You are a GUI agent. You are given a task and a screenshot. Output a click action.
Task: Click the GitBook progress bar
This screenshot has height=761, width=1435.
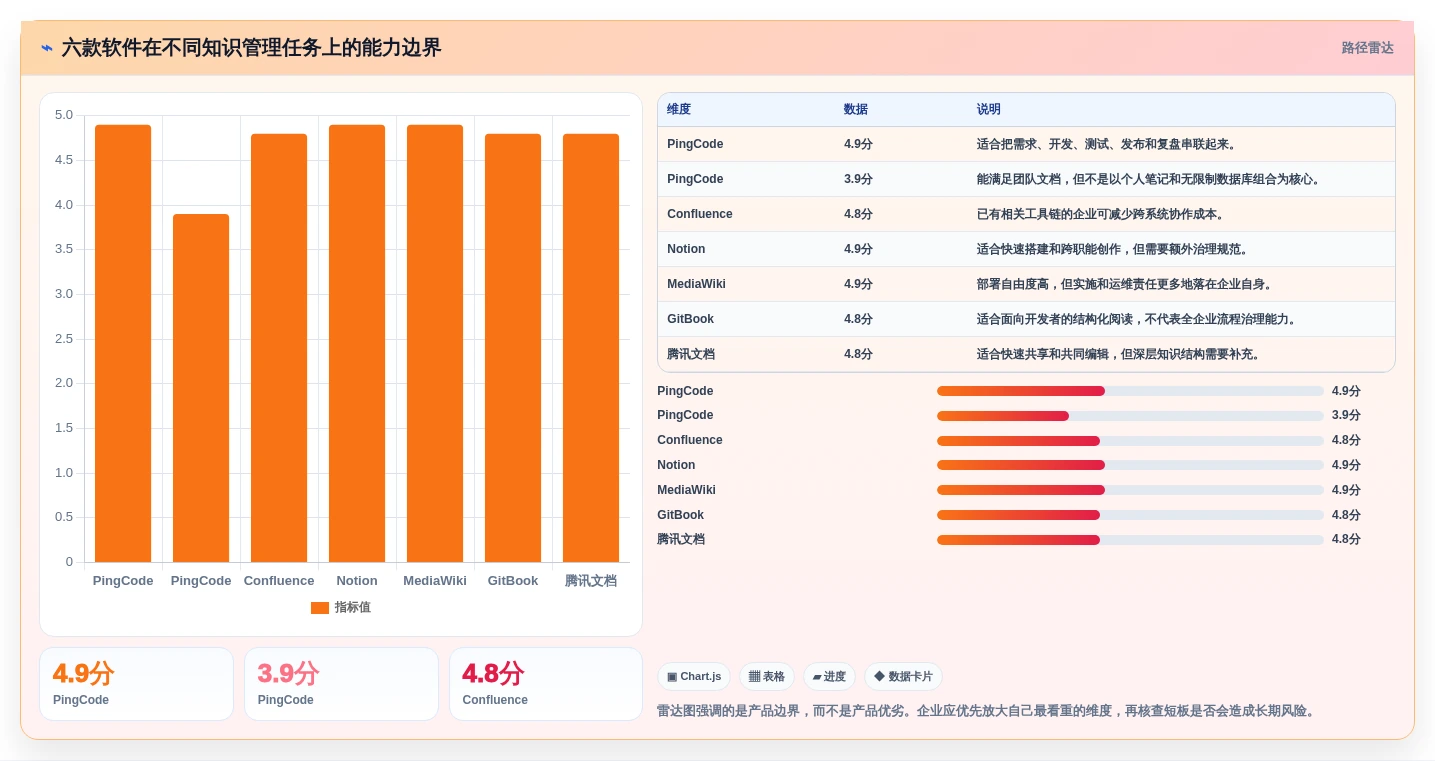[1130, 515]
